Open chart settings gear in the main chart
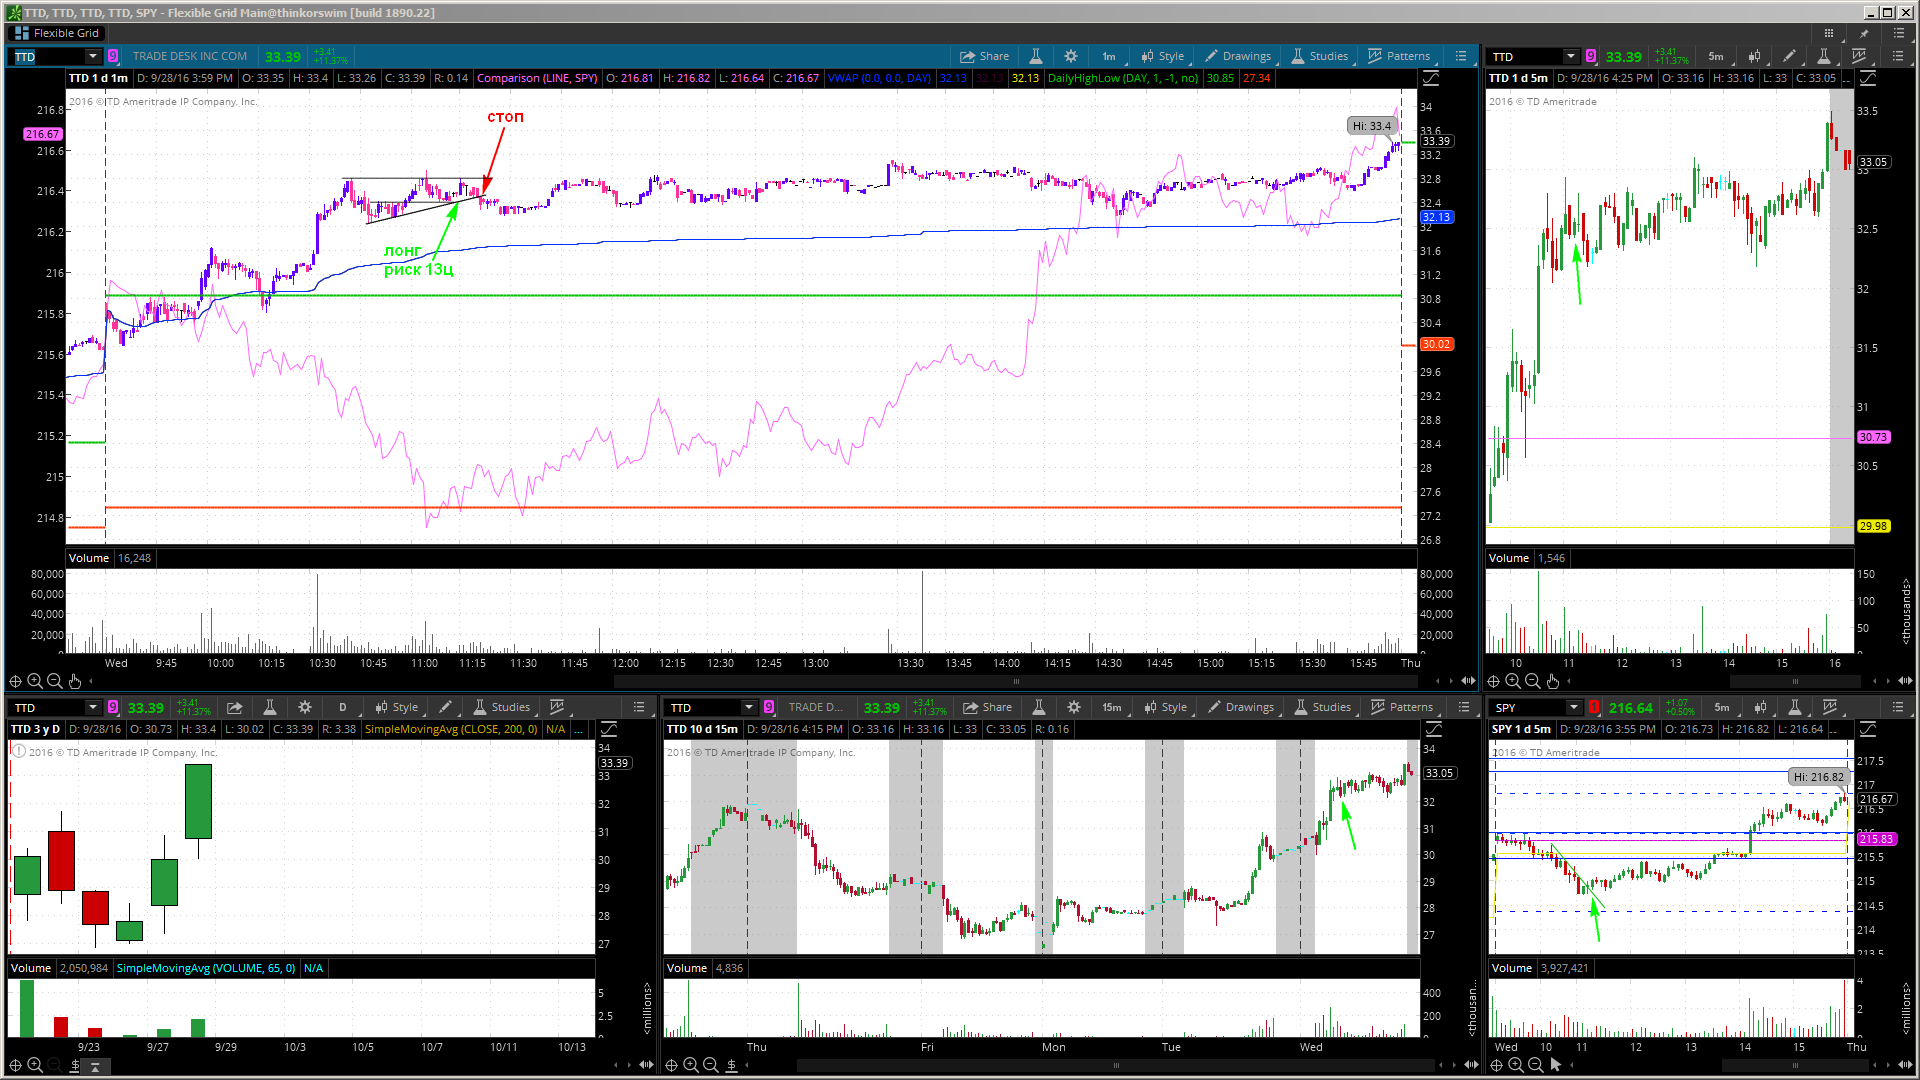 [1071, 56]
